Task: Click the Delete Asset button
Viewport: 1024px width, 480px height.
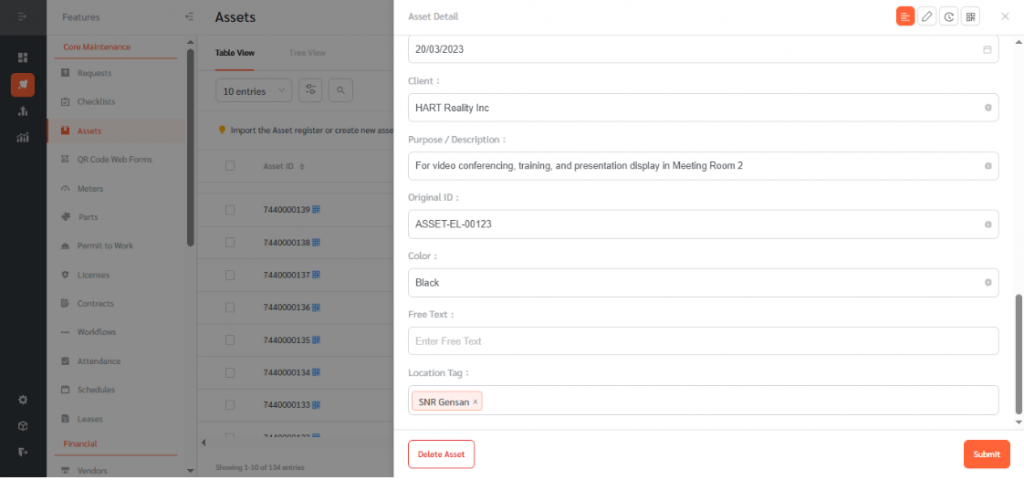Action: 441,455
